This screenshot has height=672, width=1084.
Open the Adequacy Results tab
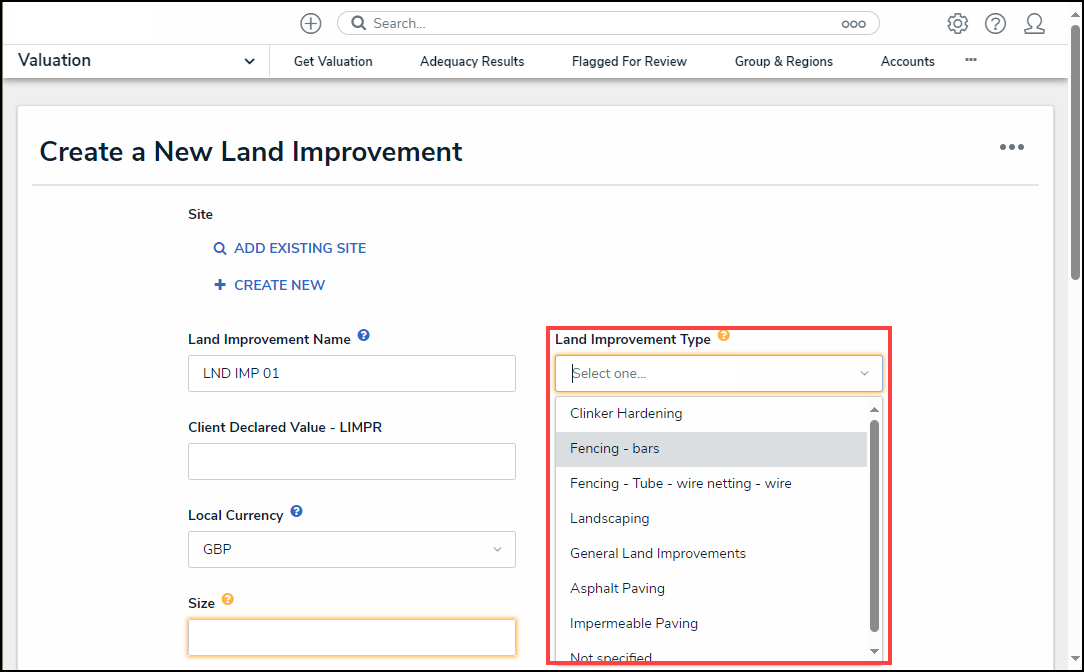point(472,62)
